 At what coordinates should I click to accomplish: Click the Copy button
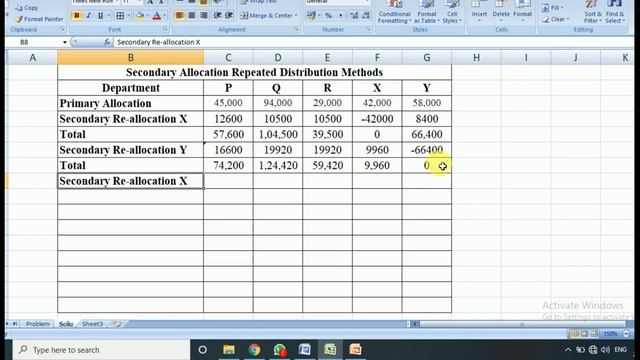tap(27, 7)
